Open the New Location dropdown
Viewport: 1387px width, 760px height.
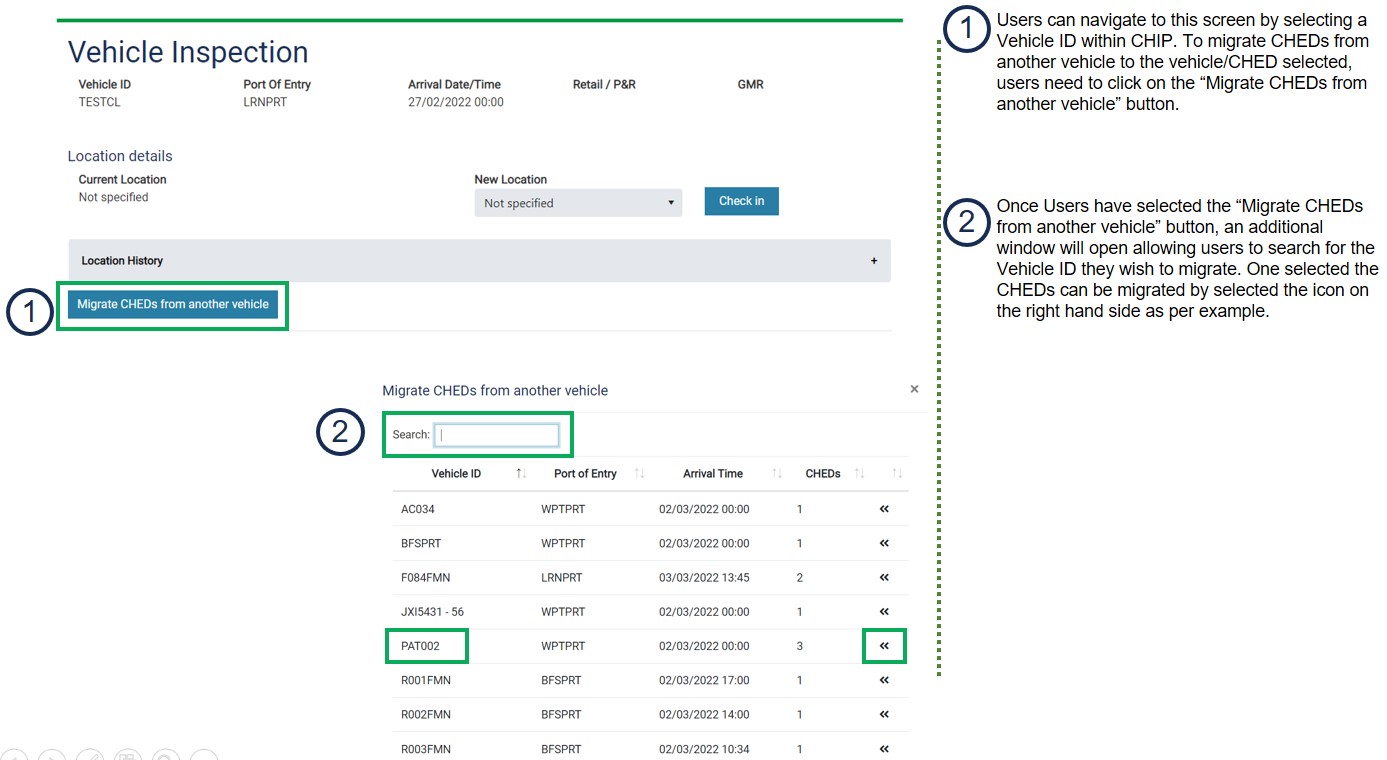(x=578, y=203)
